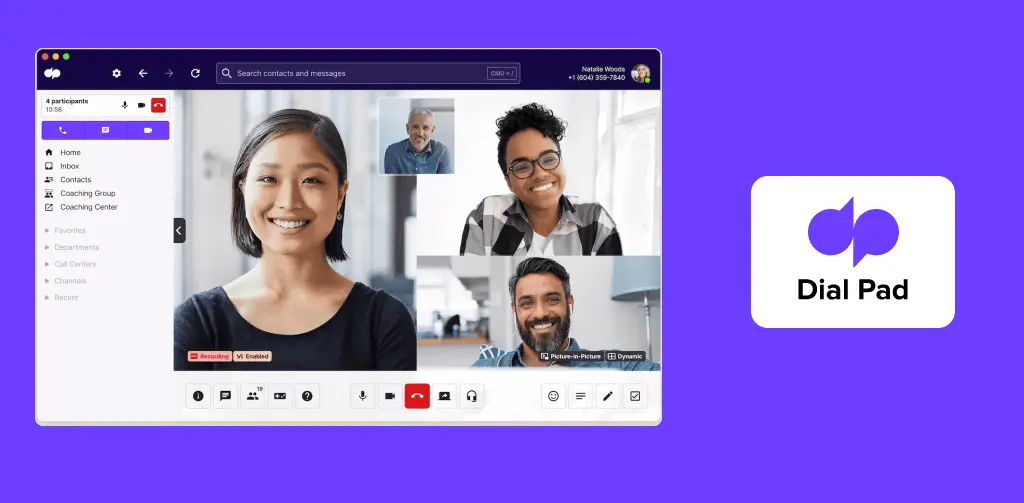1024x503 pixels.
Task: Collapse sidebar with the left chevron handle
Action: [180, 231]
